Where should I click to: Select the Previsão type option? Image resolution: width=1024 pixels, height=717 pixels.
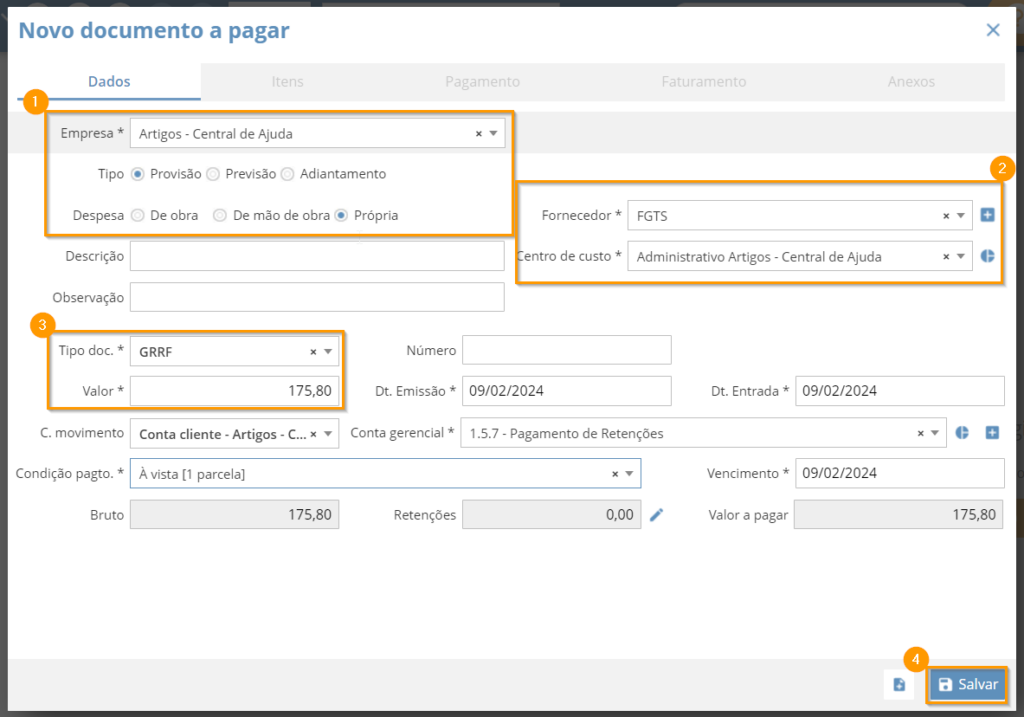click(213, 174)
